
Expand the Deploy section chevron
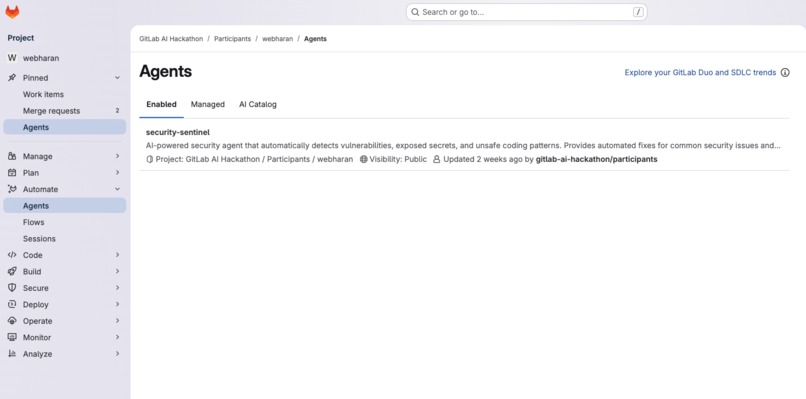(x=117, y=304)
